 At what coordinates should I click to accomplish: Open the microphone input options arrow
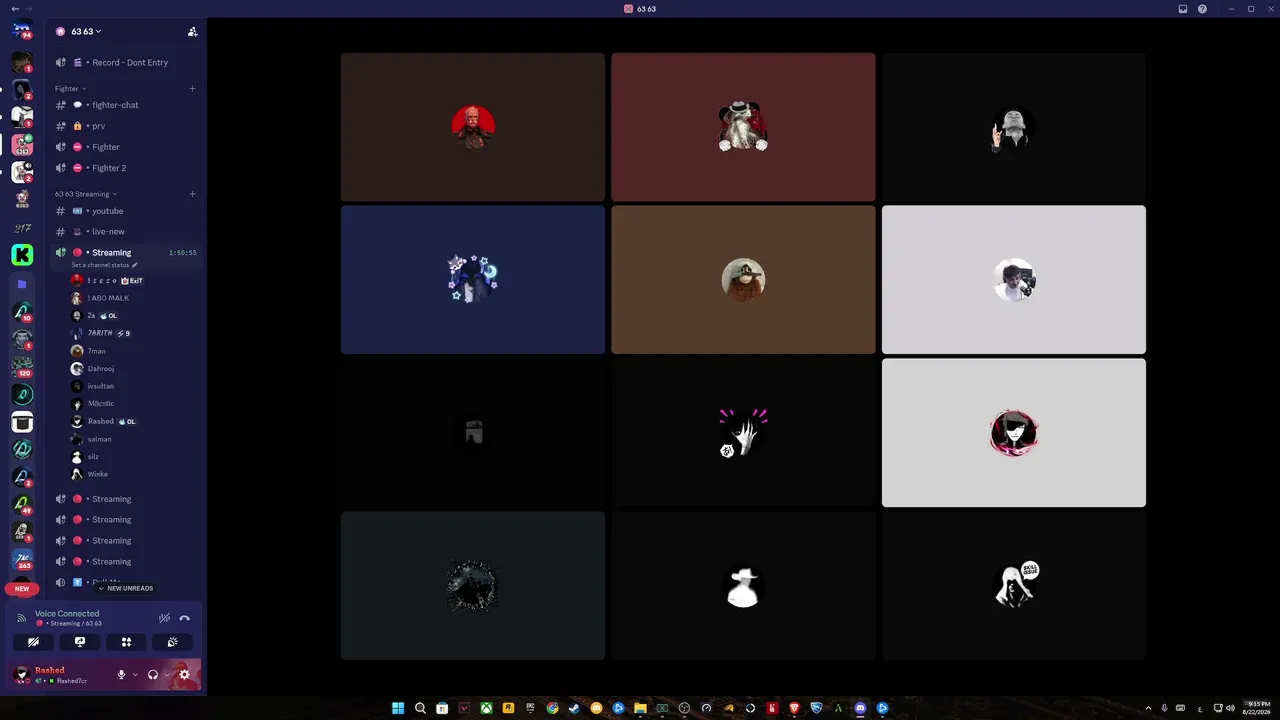tap(135, 675)
